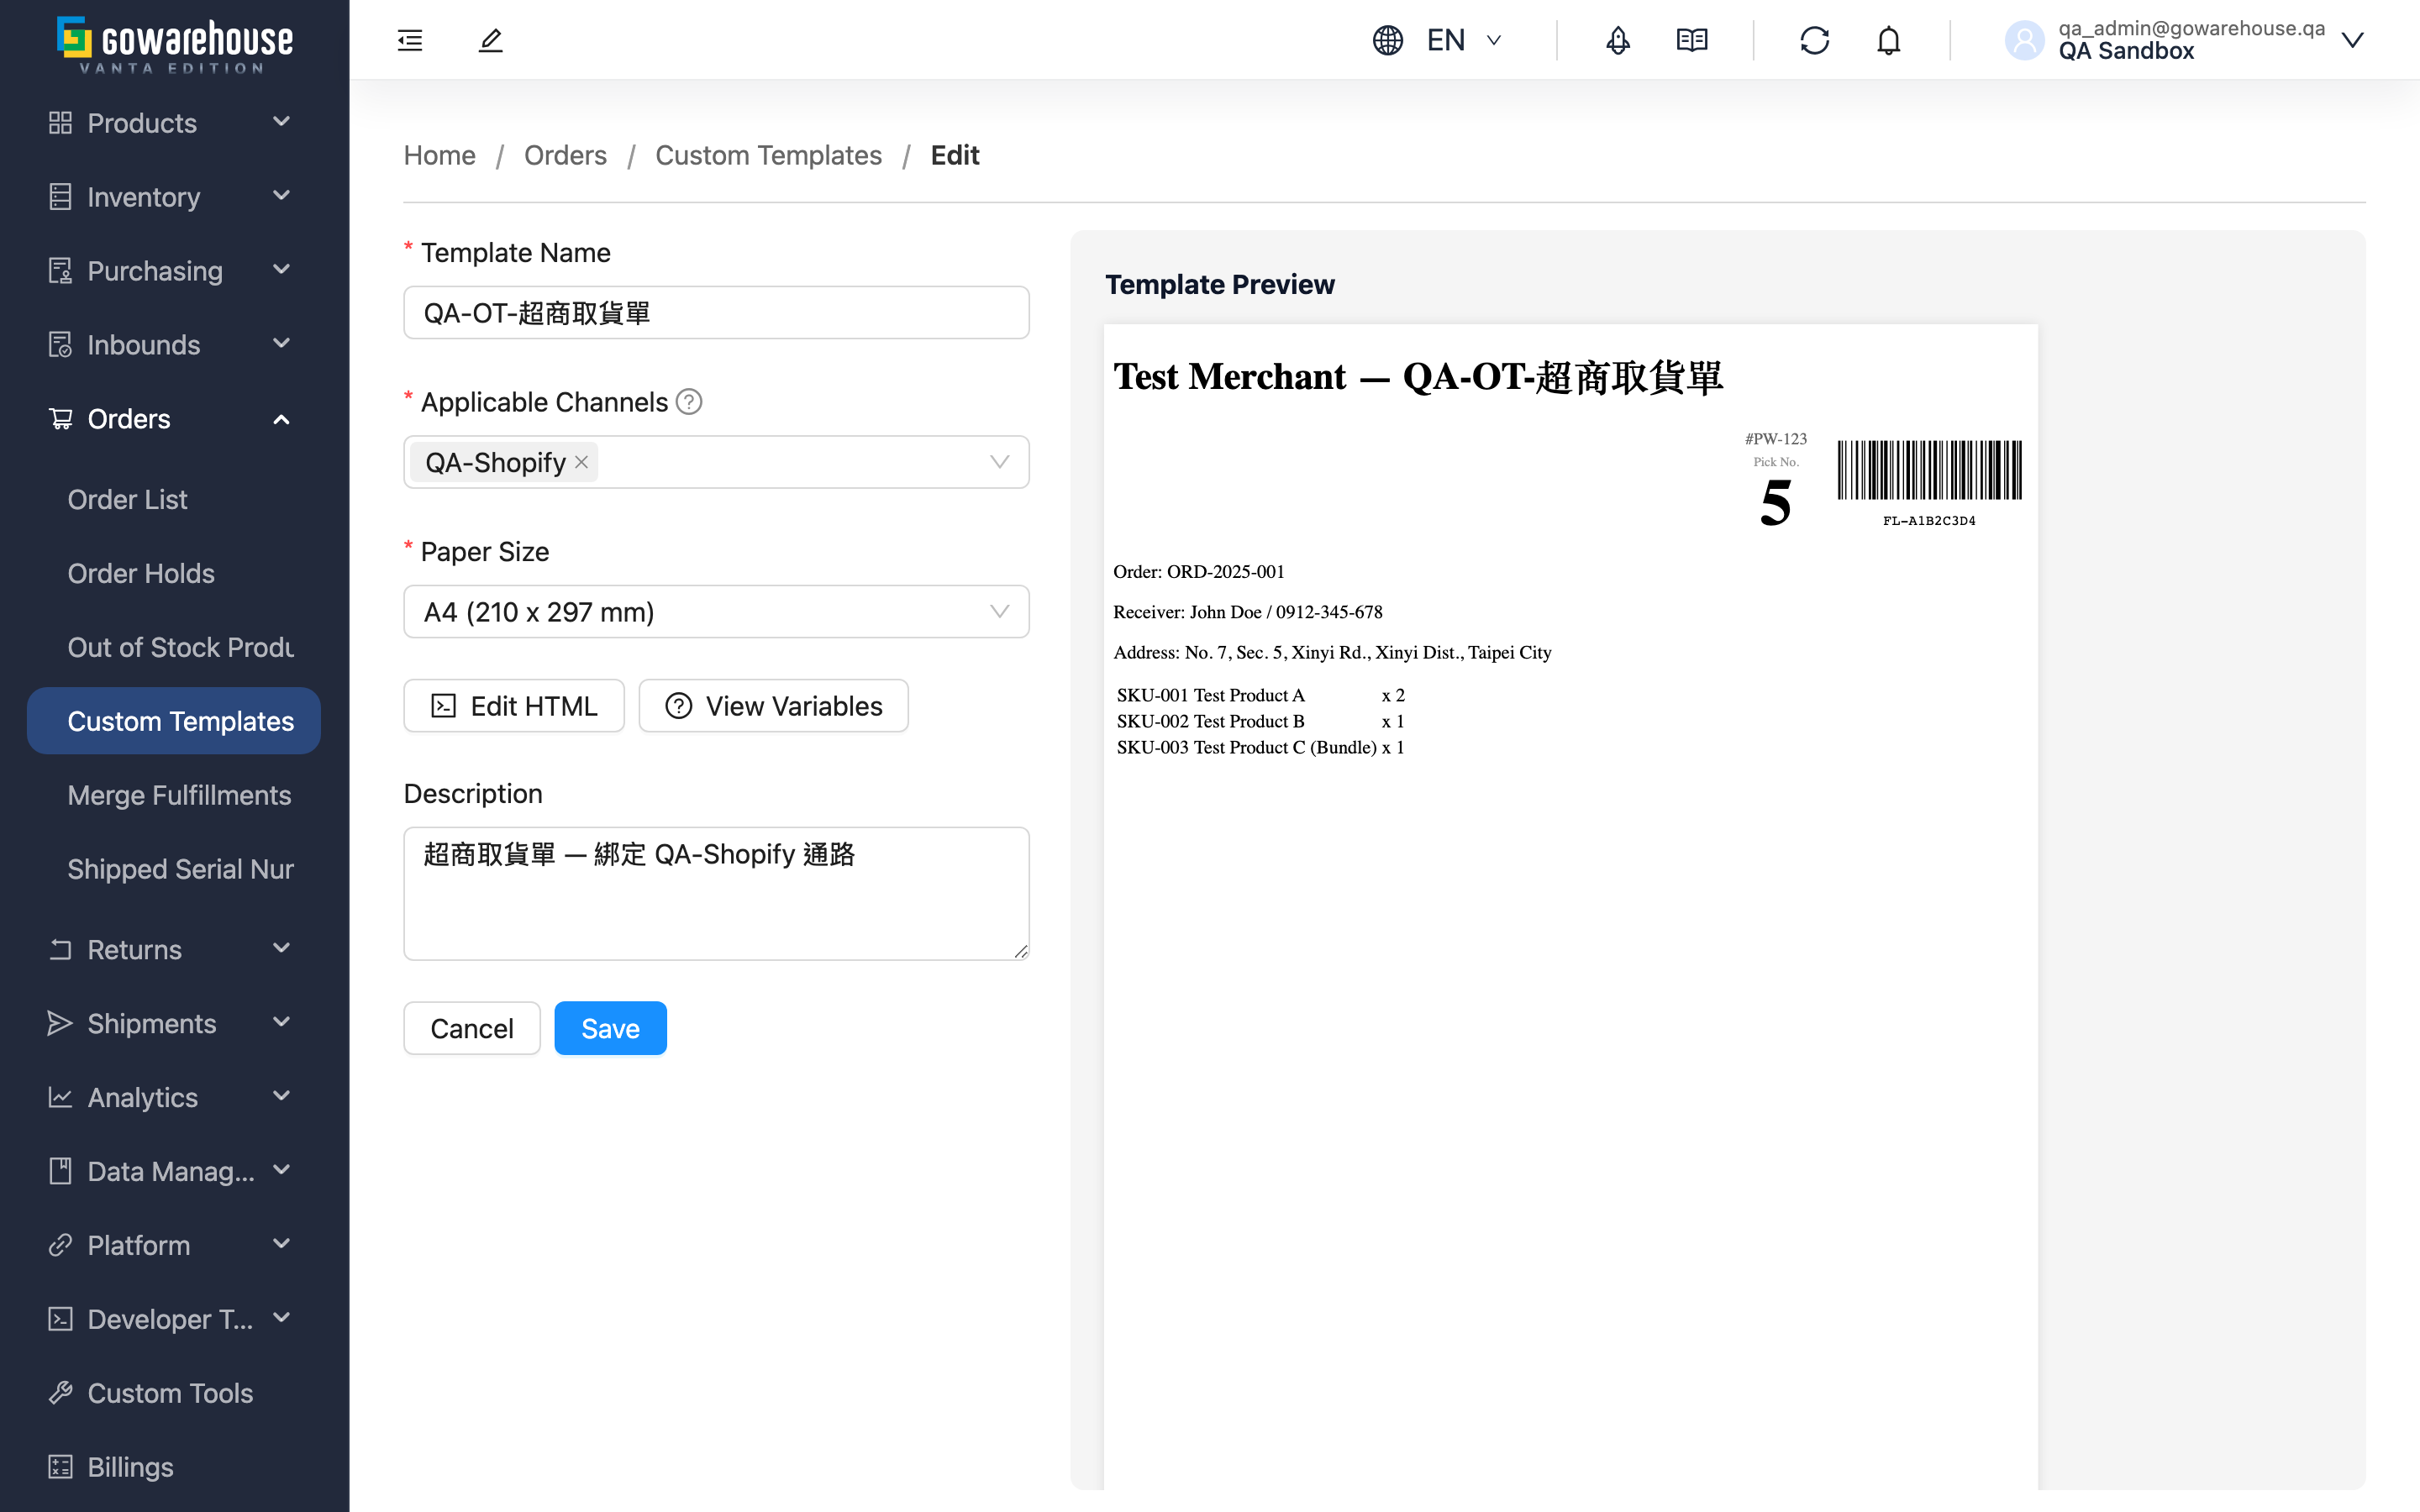Click the Products grid icon
Screen dimensions: 2420x1512
pos(60,122)
